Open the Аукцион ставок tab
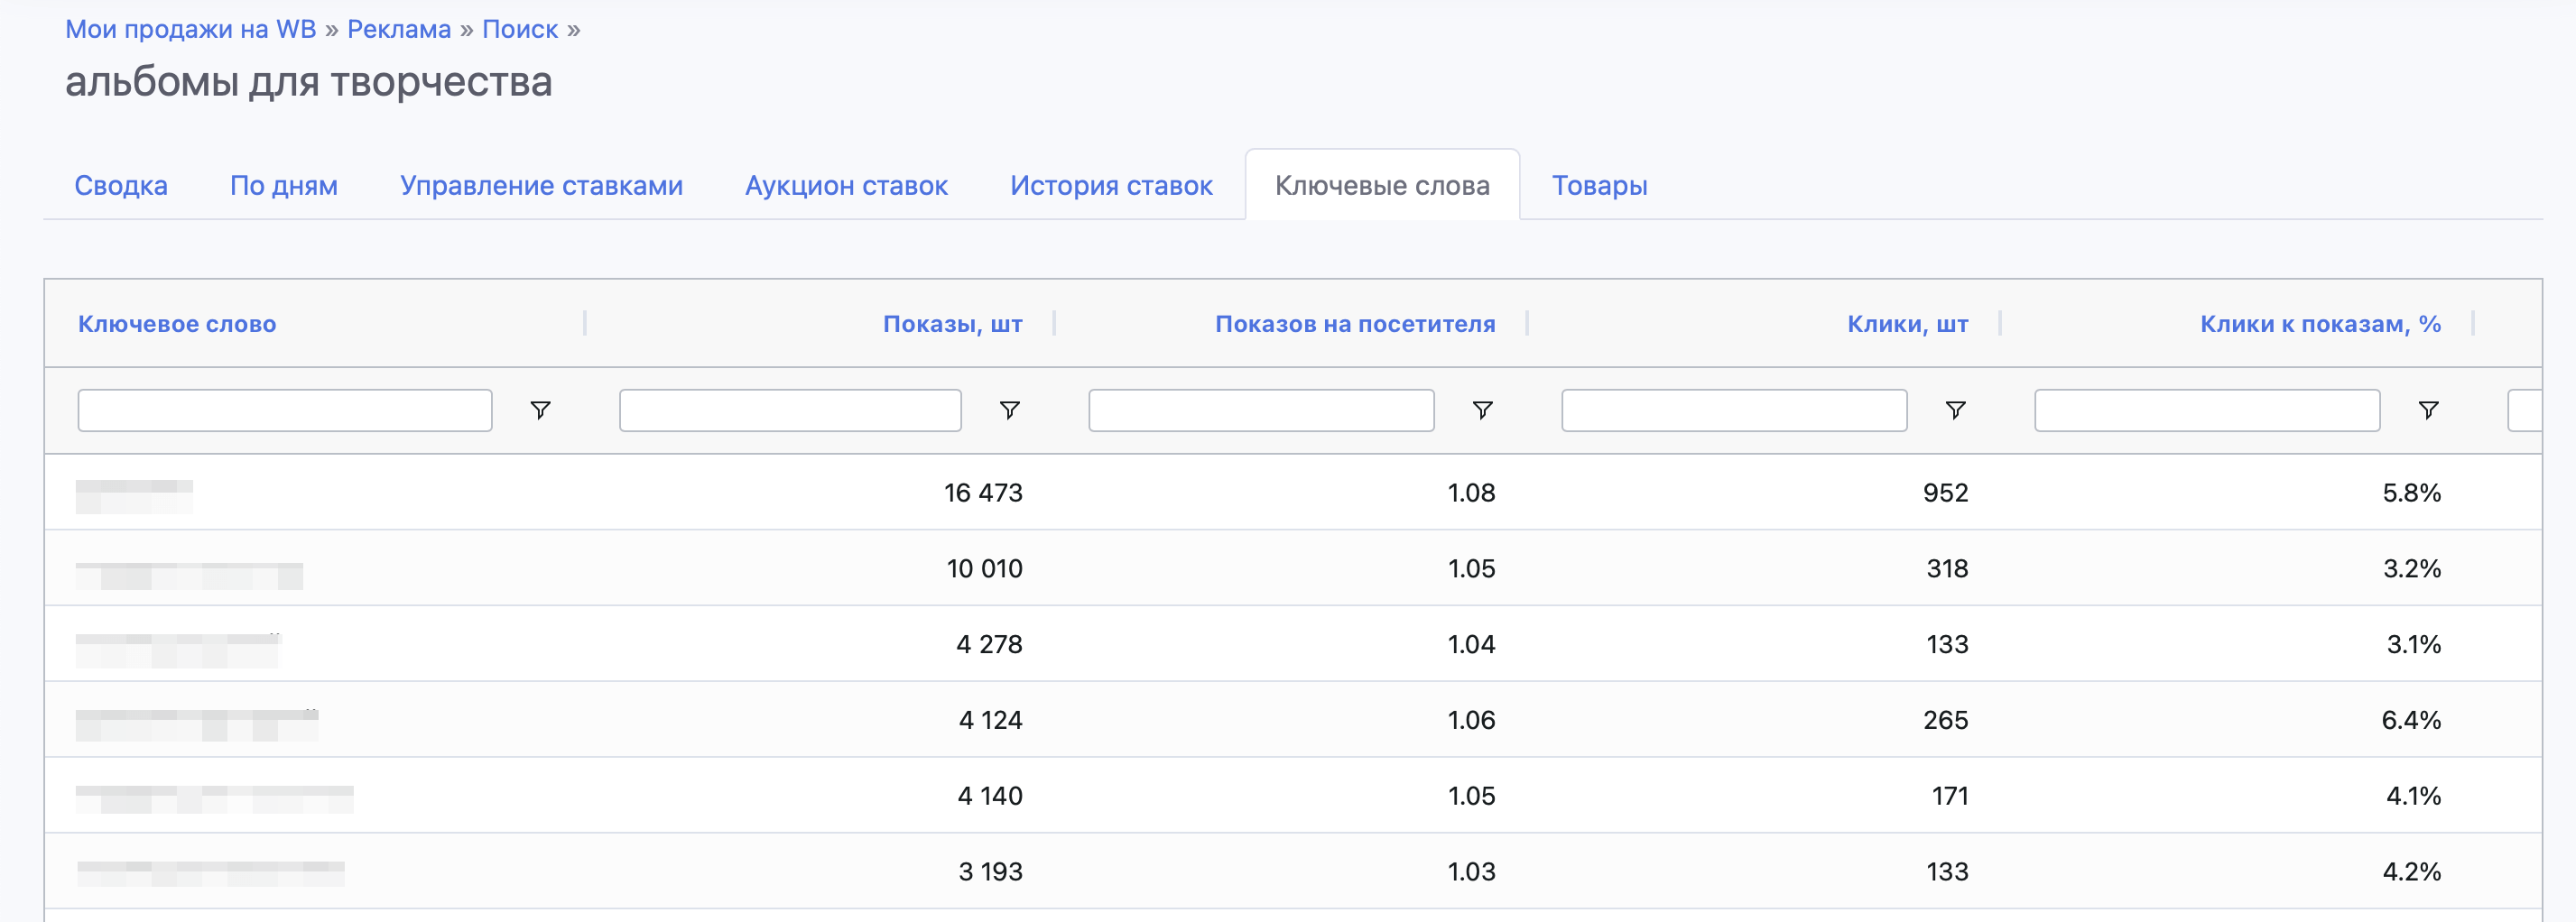This screenshot has width=2576, height=922. (x=846, y=184)
